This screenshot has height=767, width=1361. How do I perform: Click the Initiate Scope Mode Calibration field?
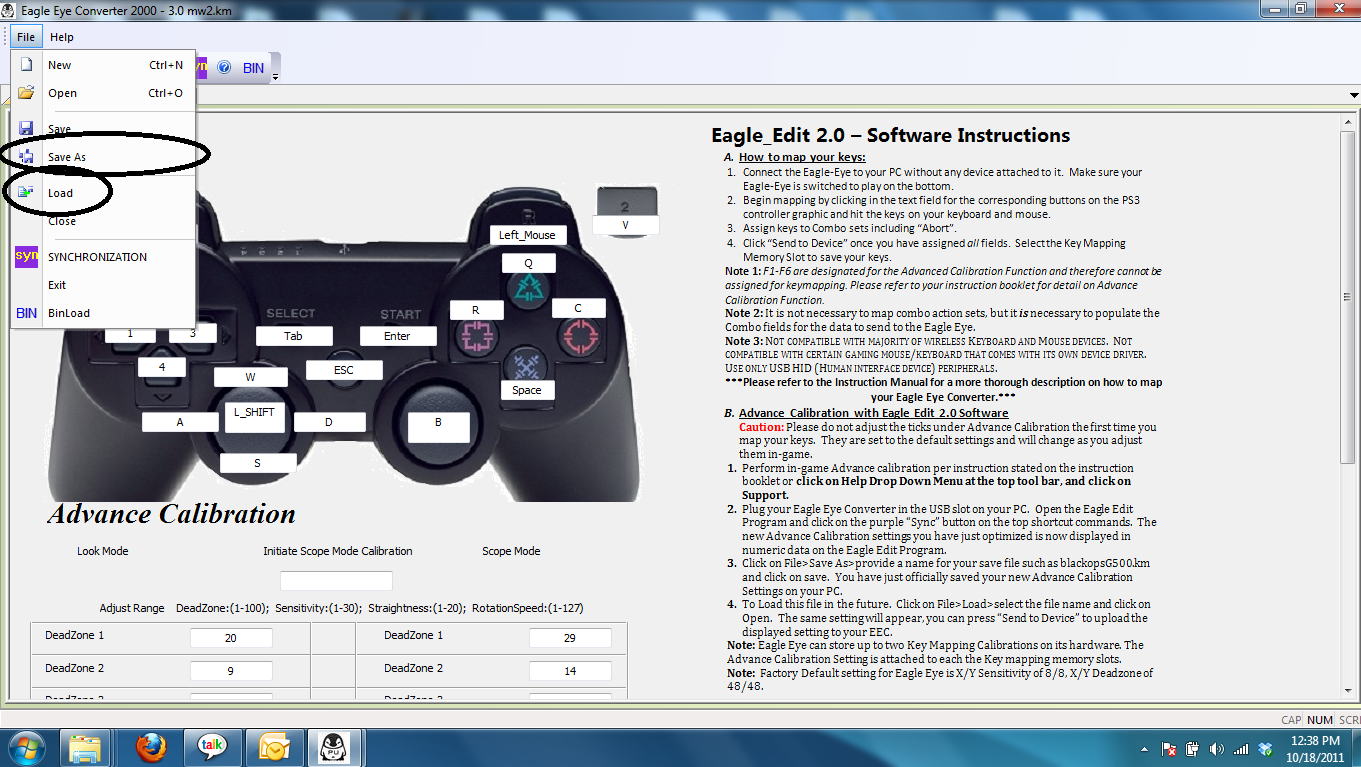coord(336,580)
